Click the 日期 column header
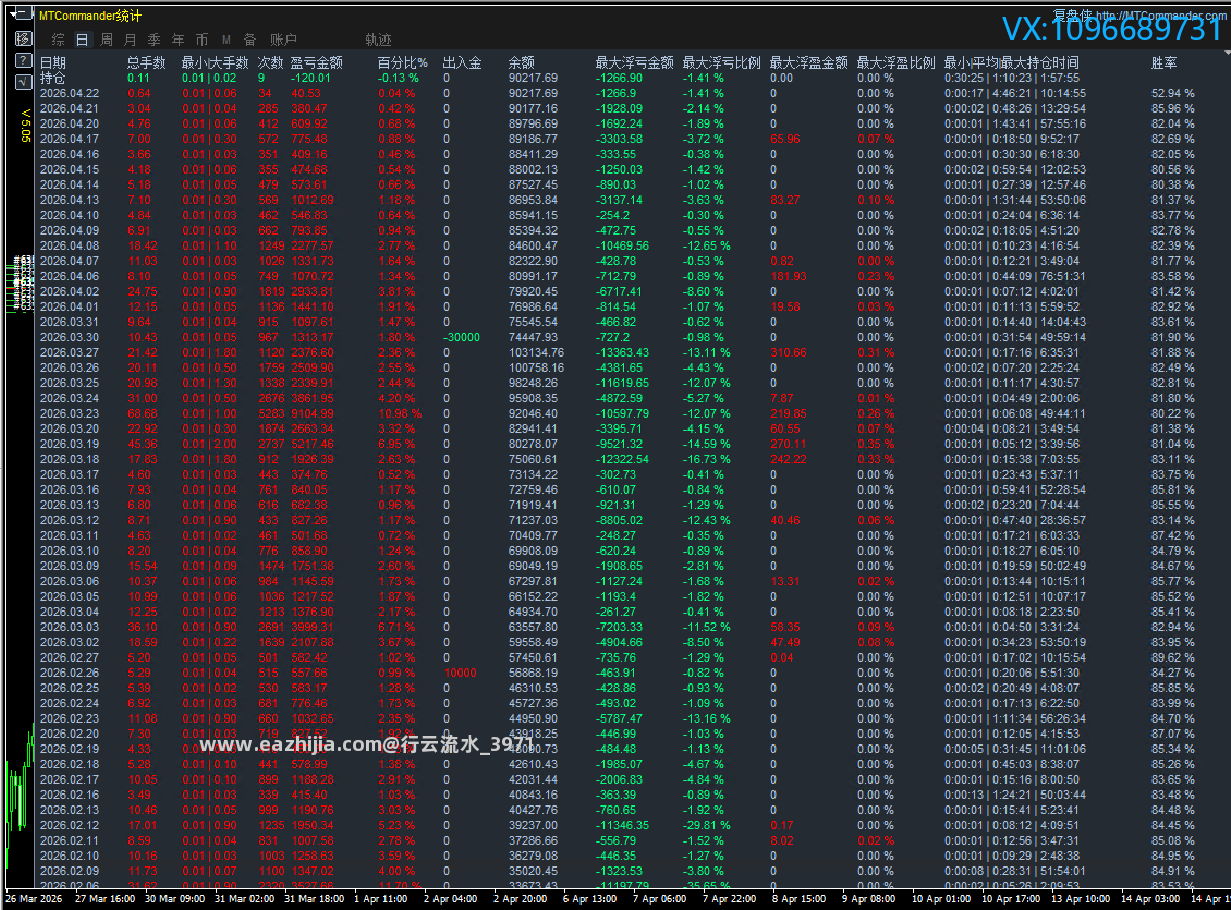 point(53,63)
